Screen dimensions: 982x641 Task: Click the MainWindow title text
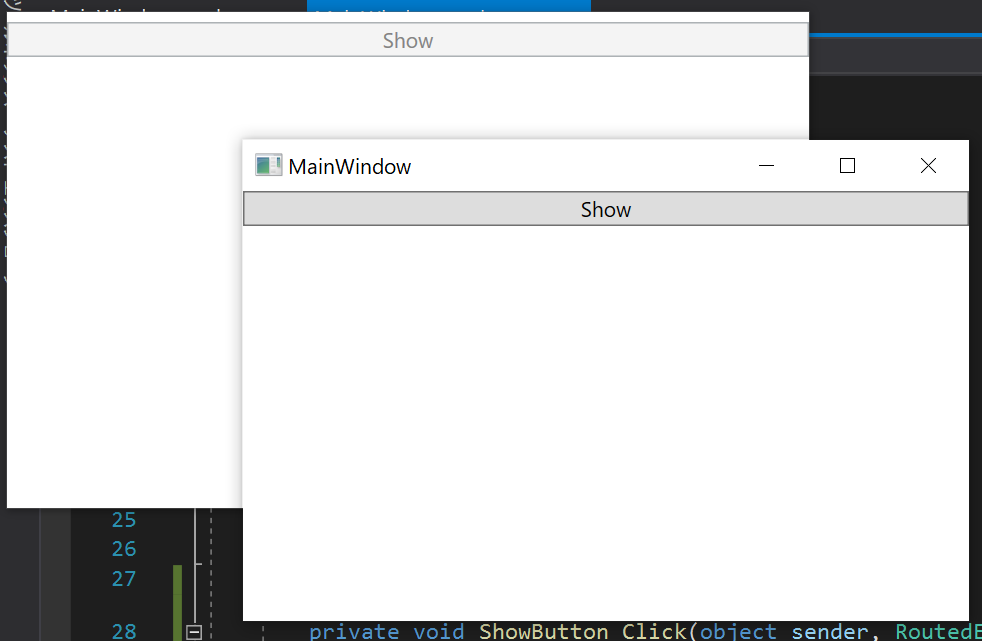point(349,167)
